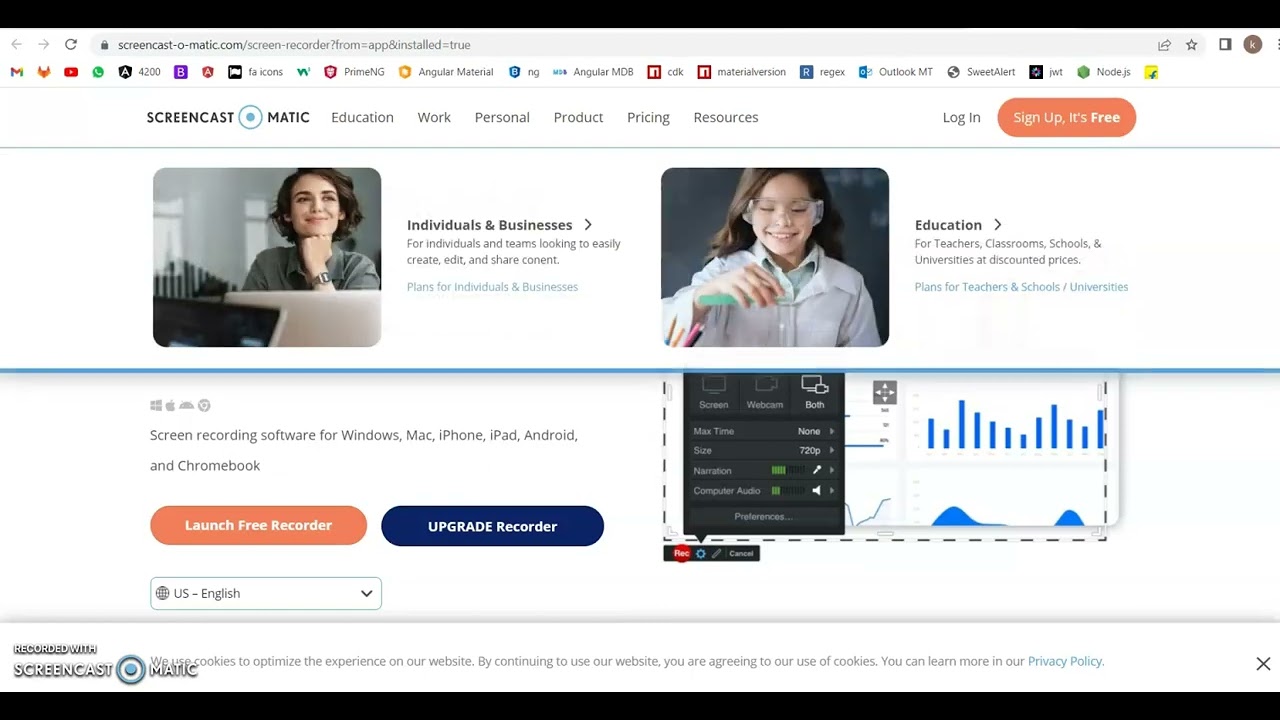
Task: Click the woman with laptop photo
Action: click(267, 257)
